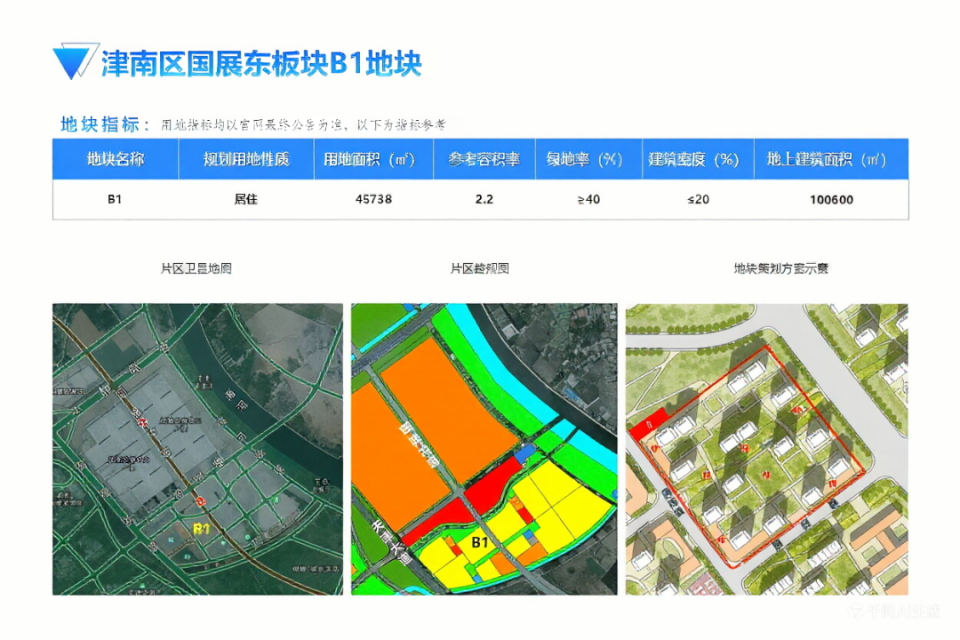This screenshot has height=640, width=960.
Task: Click the red parcel in site plan corner
Action: 649,425
